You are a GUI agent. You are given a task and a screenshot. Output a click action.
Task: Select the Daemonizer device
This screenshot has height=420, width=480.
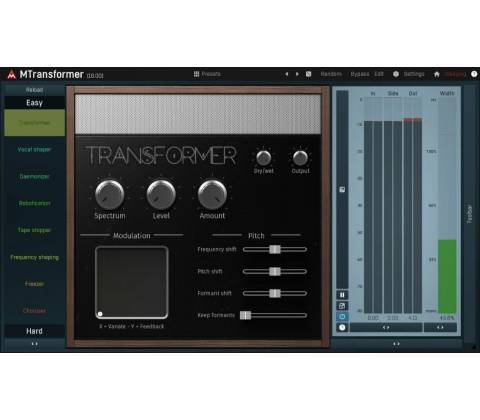click(x=34, y=176)
